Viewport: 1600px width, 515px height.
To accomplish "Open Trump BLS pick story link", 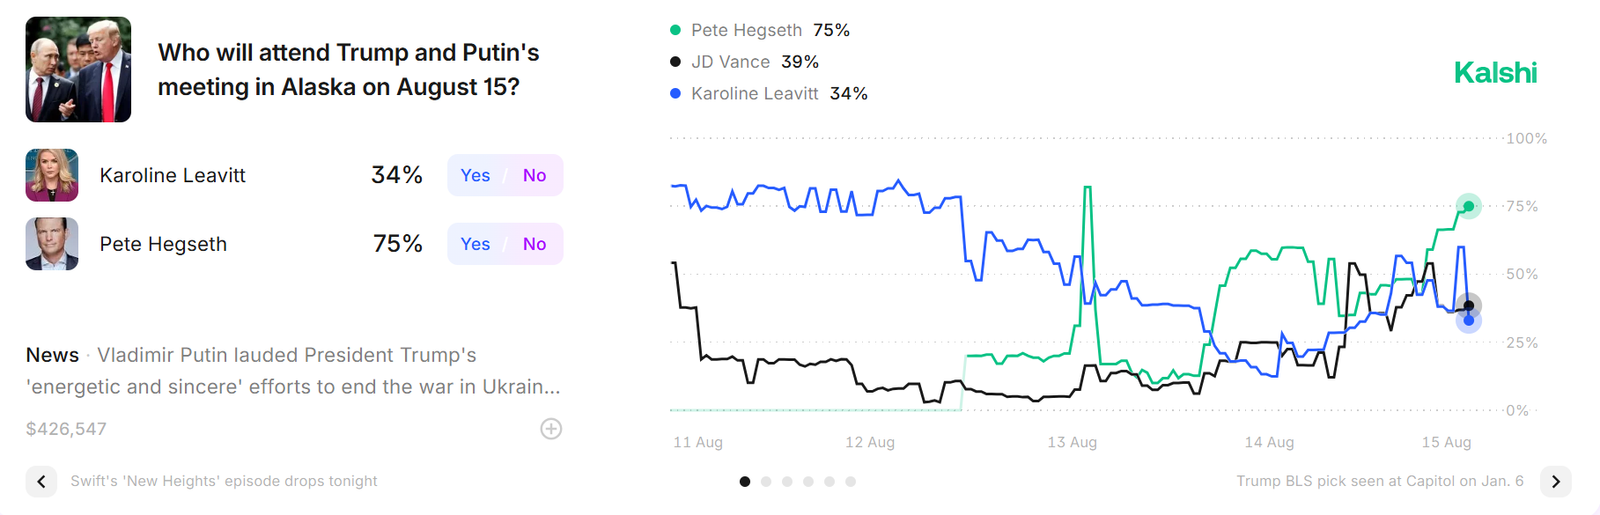I will point(1379,481).
